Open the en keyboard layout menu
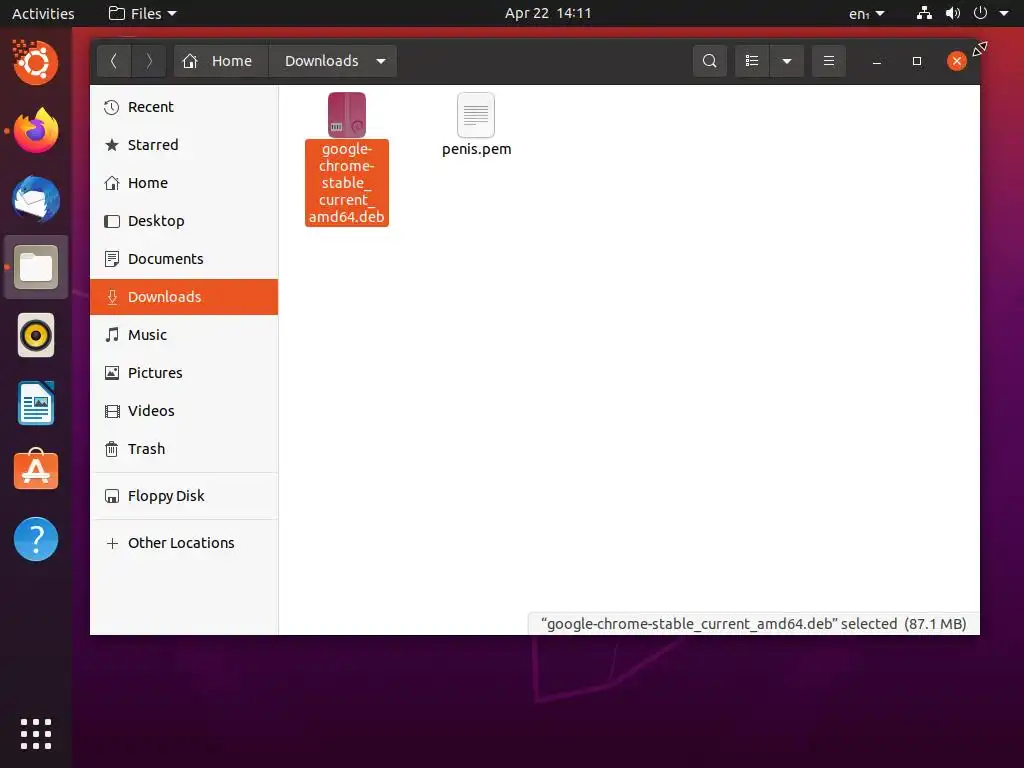The image size is (1024, 768). [x=866, y=13]
